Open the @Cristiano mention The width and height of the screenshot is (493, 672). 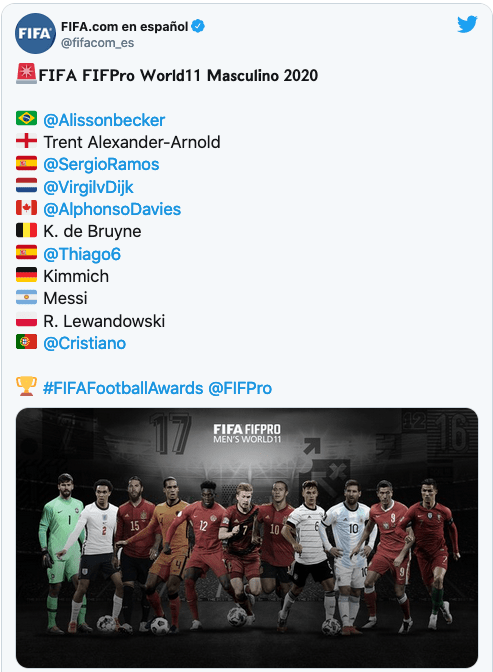[x=84, y=343]
